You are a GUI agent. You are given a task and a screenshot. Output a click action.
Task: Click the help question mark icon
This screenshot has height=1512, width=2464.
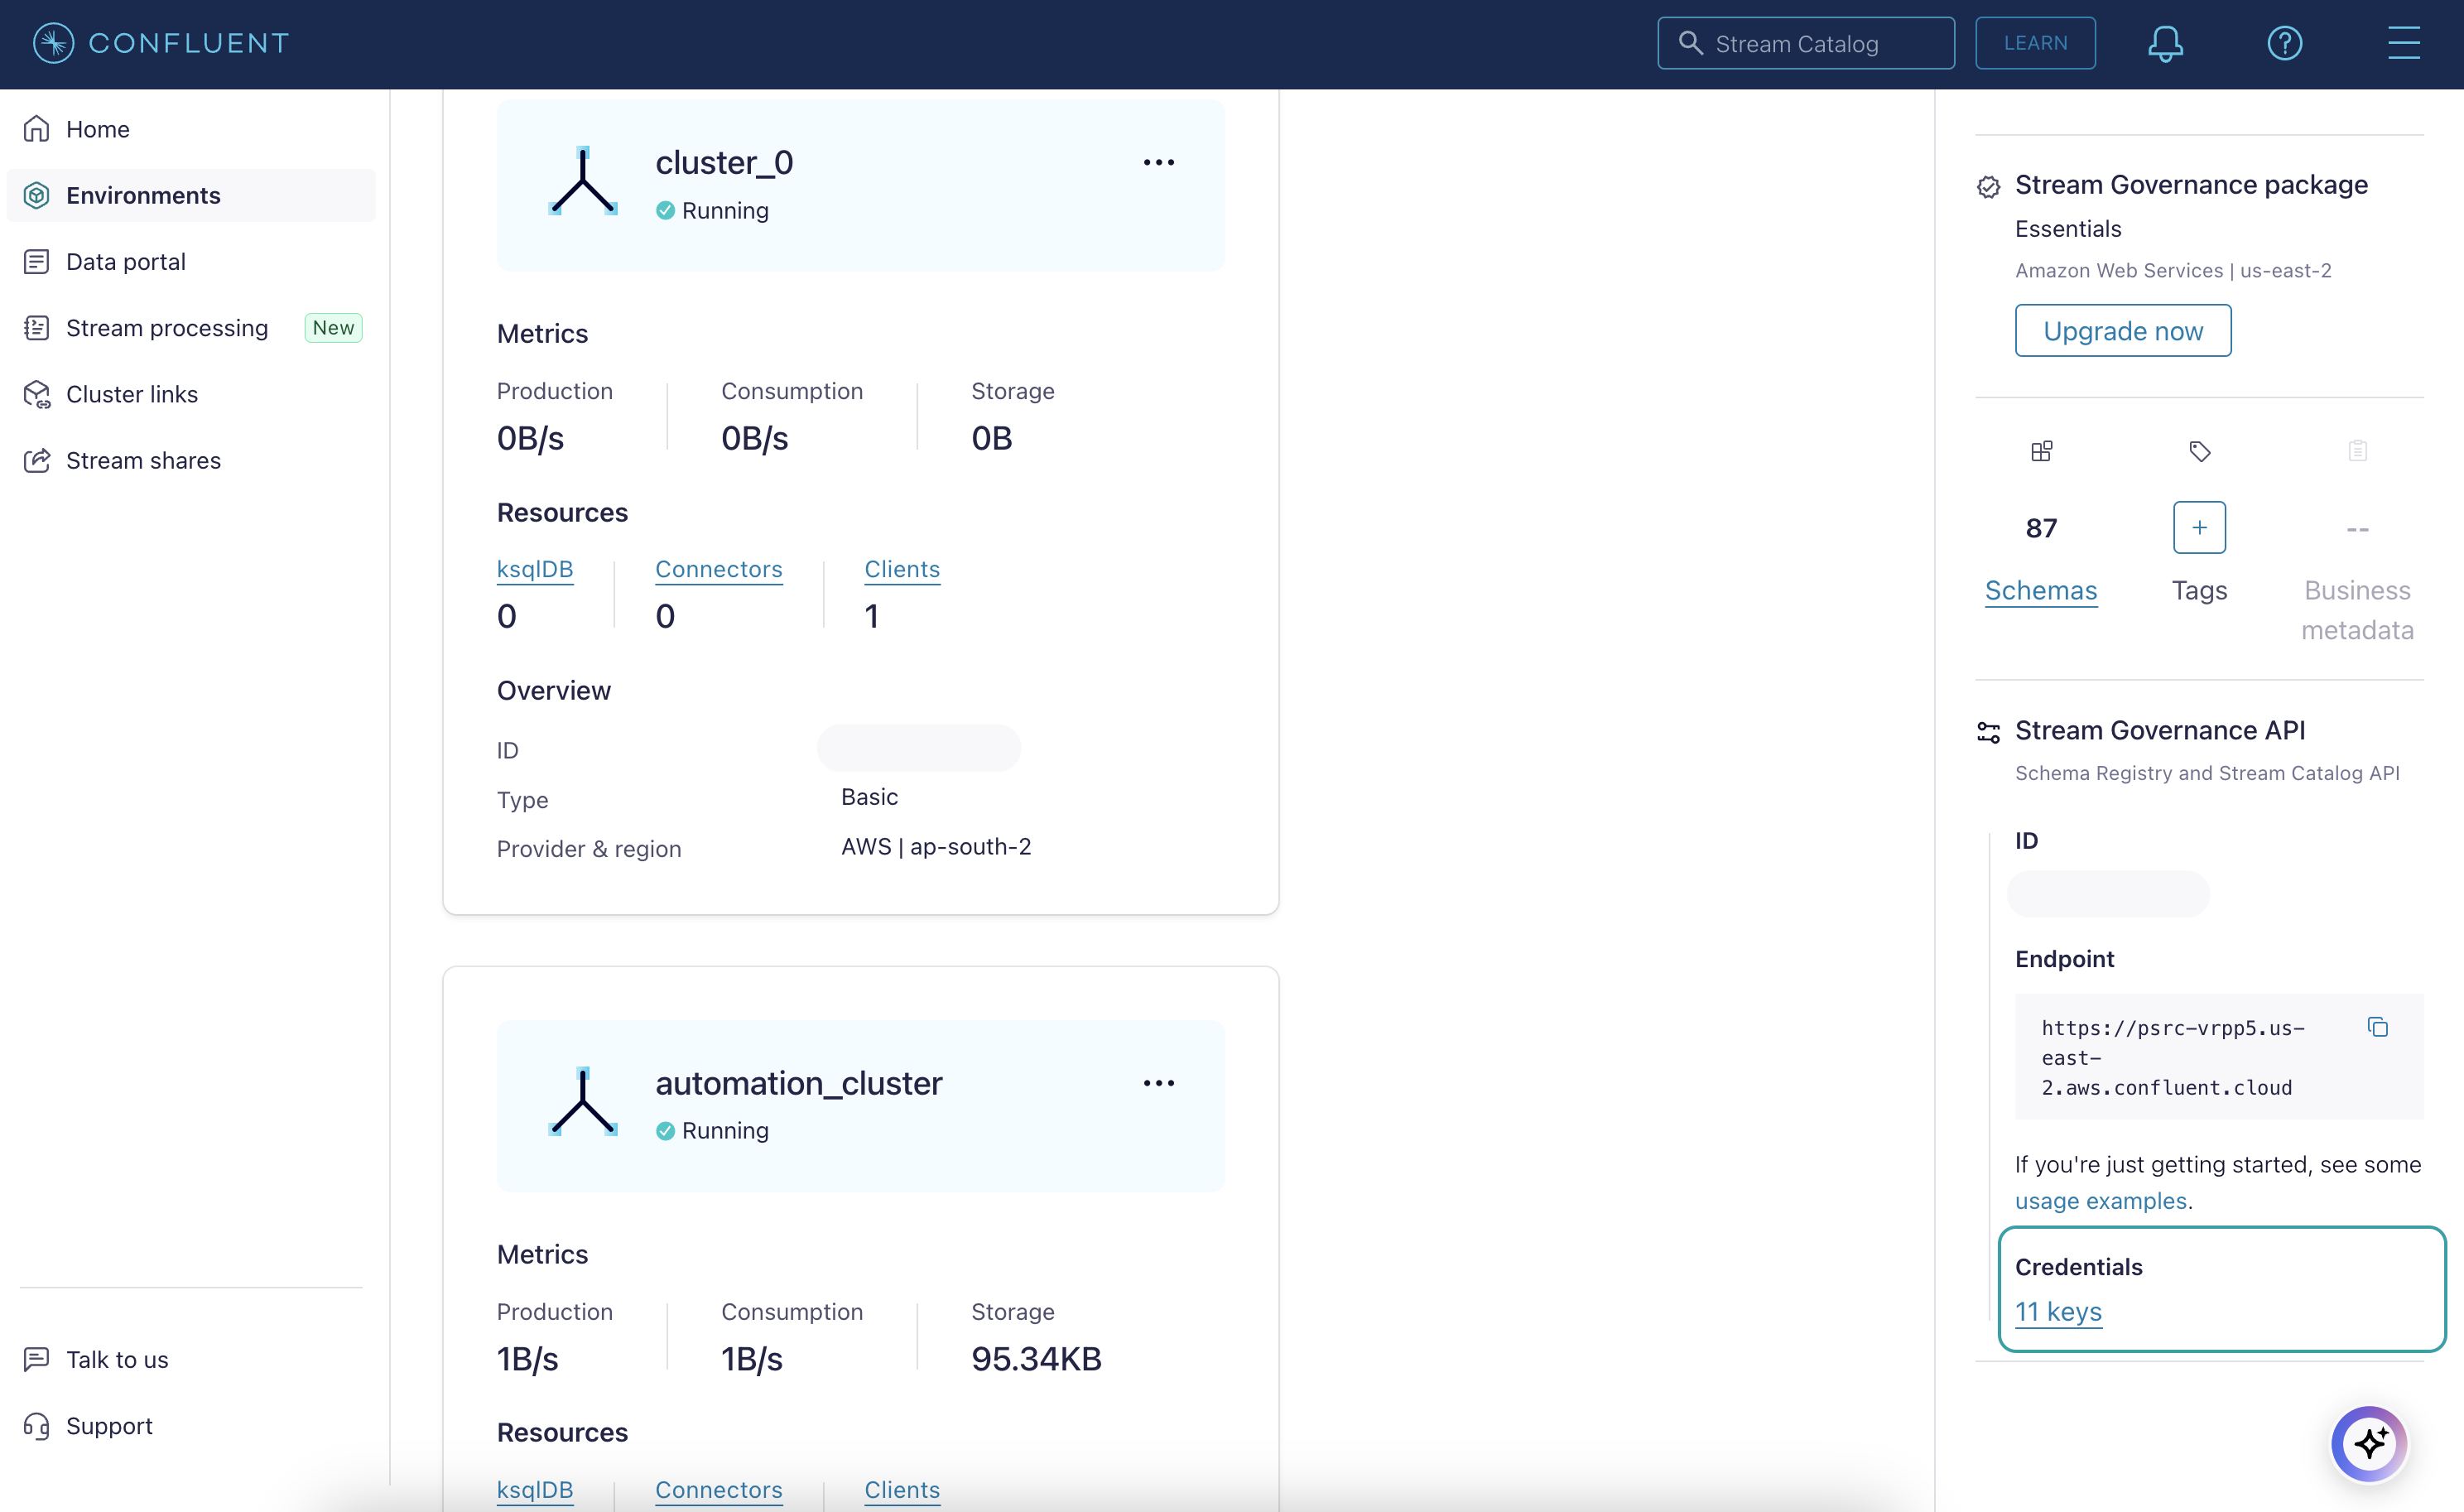(2284, 44)
